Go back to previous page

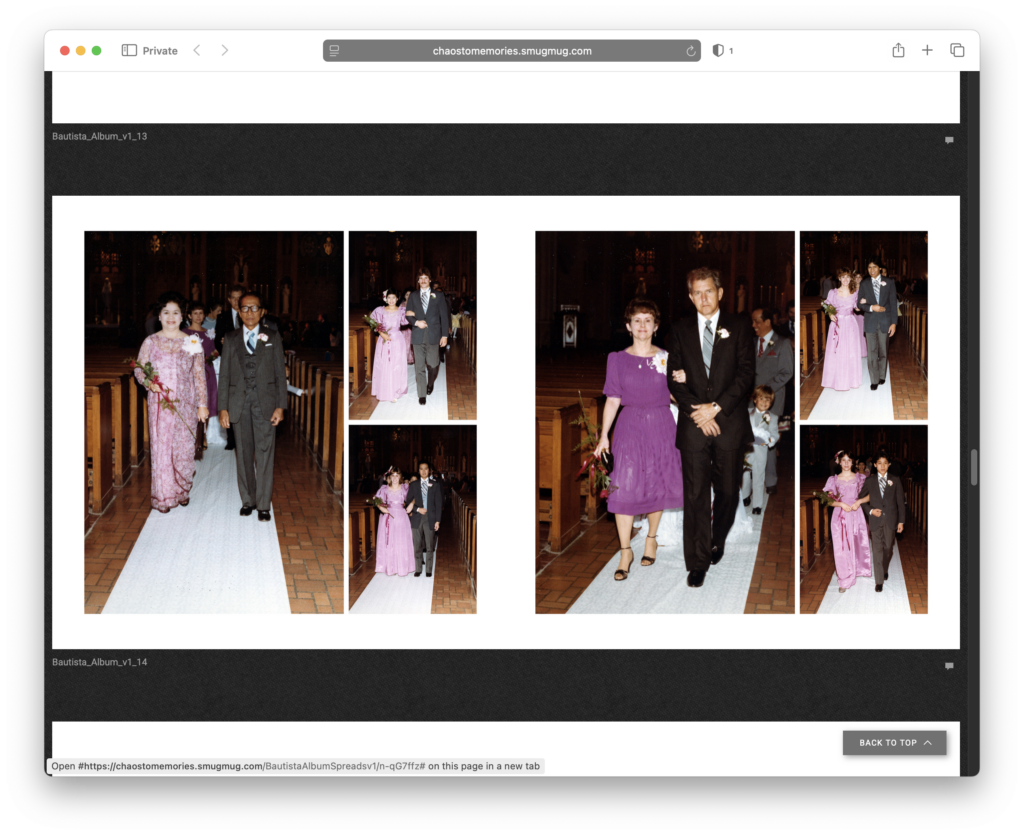(197, 50)
